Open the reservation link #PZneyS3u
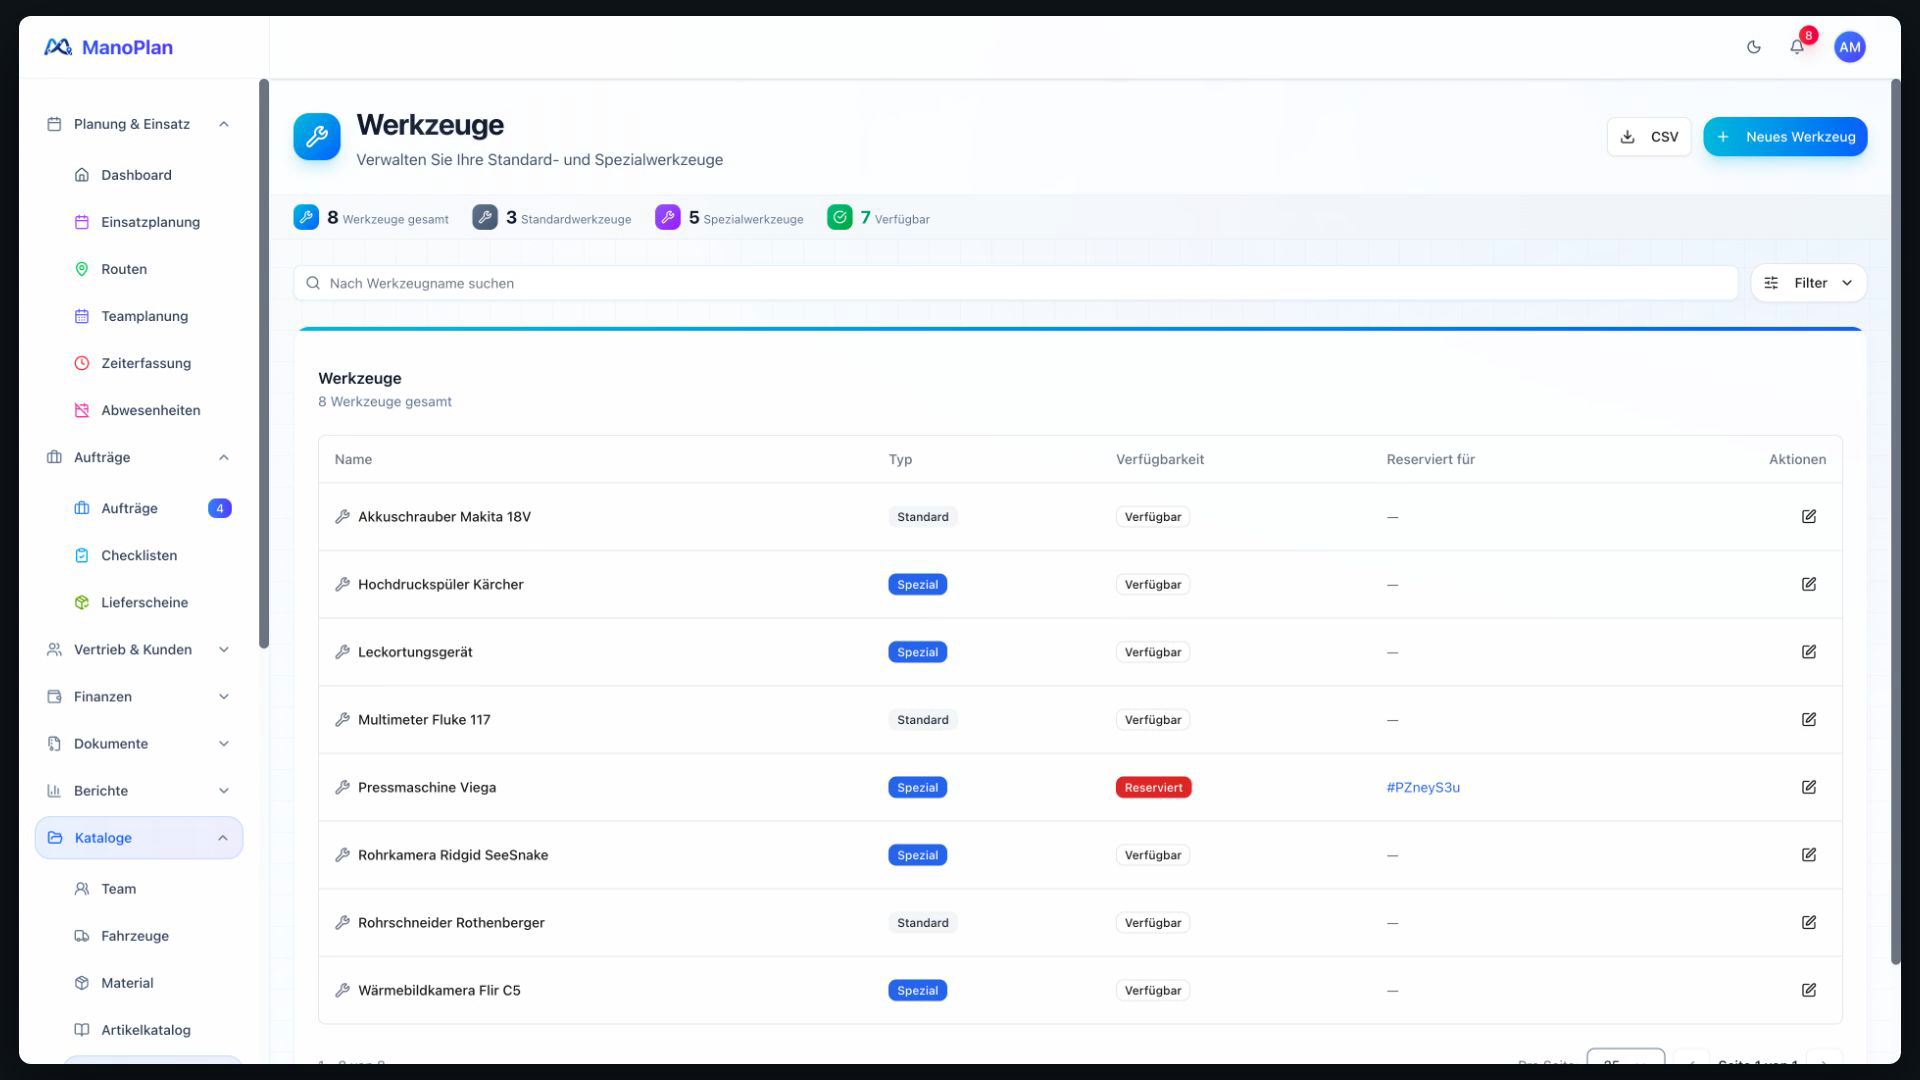This screenshot has height=1080, width=1920. [1422, 788]
